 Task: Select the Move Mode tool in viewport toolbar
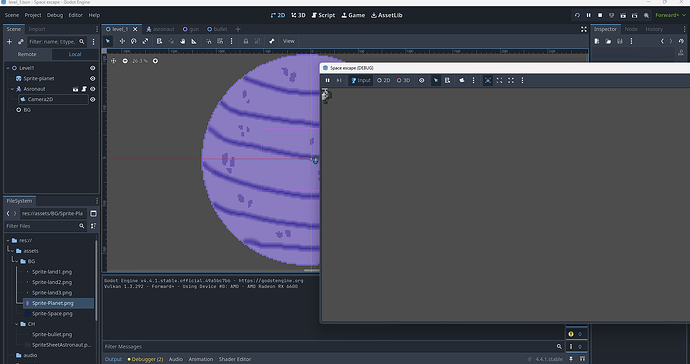(x=122, y=41)
